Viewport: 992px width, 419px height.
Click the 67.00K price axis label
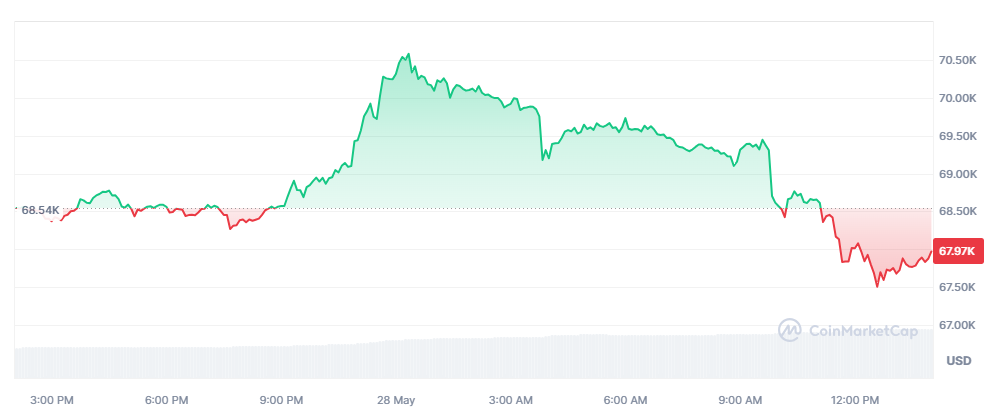(957, 325)
